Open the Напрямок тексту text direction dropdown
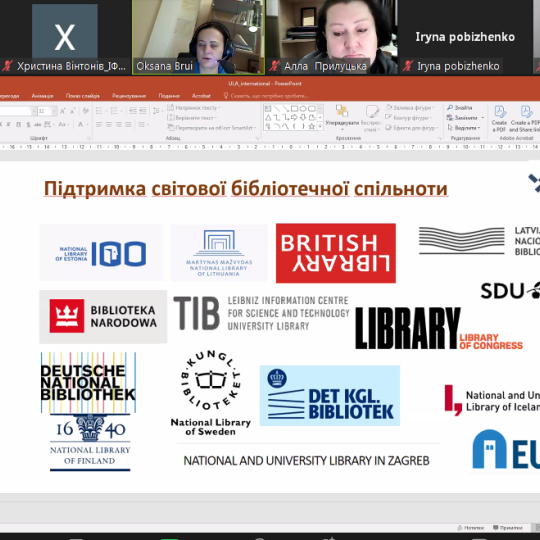Viewport: 540px width, 540px height. pyautogui.click(x=194, y=108)
